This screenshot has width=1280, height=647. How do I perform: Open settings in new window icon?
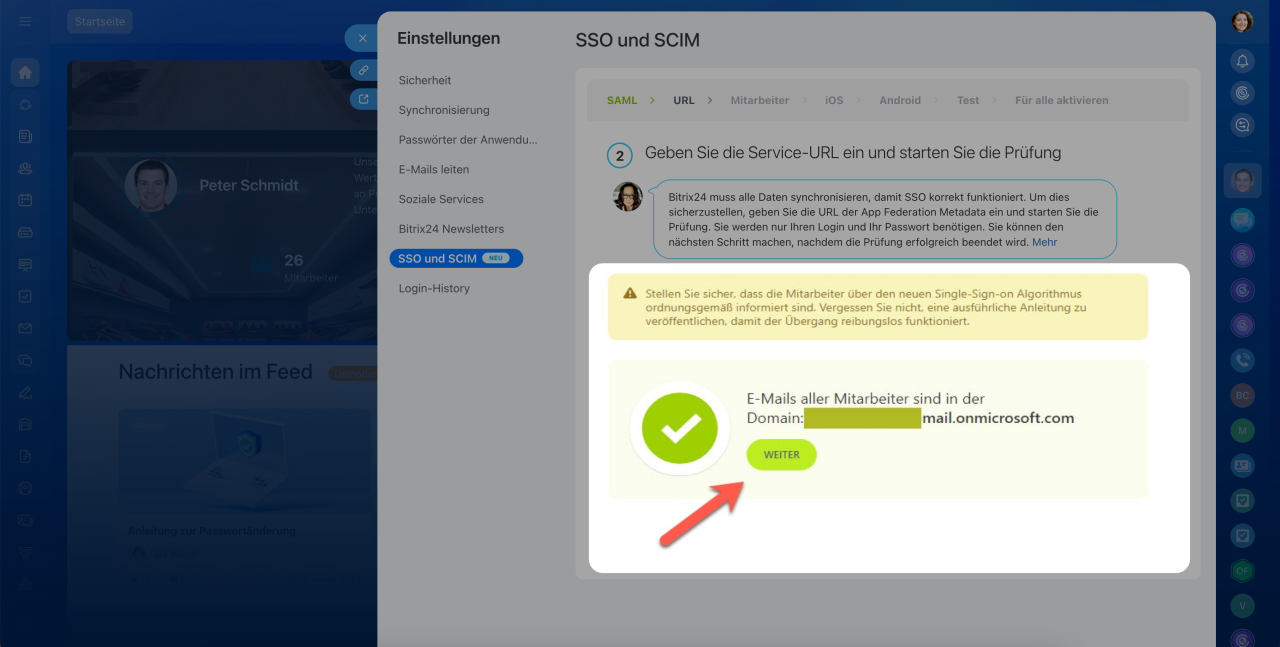click(363, 99)
